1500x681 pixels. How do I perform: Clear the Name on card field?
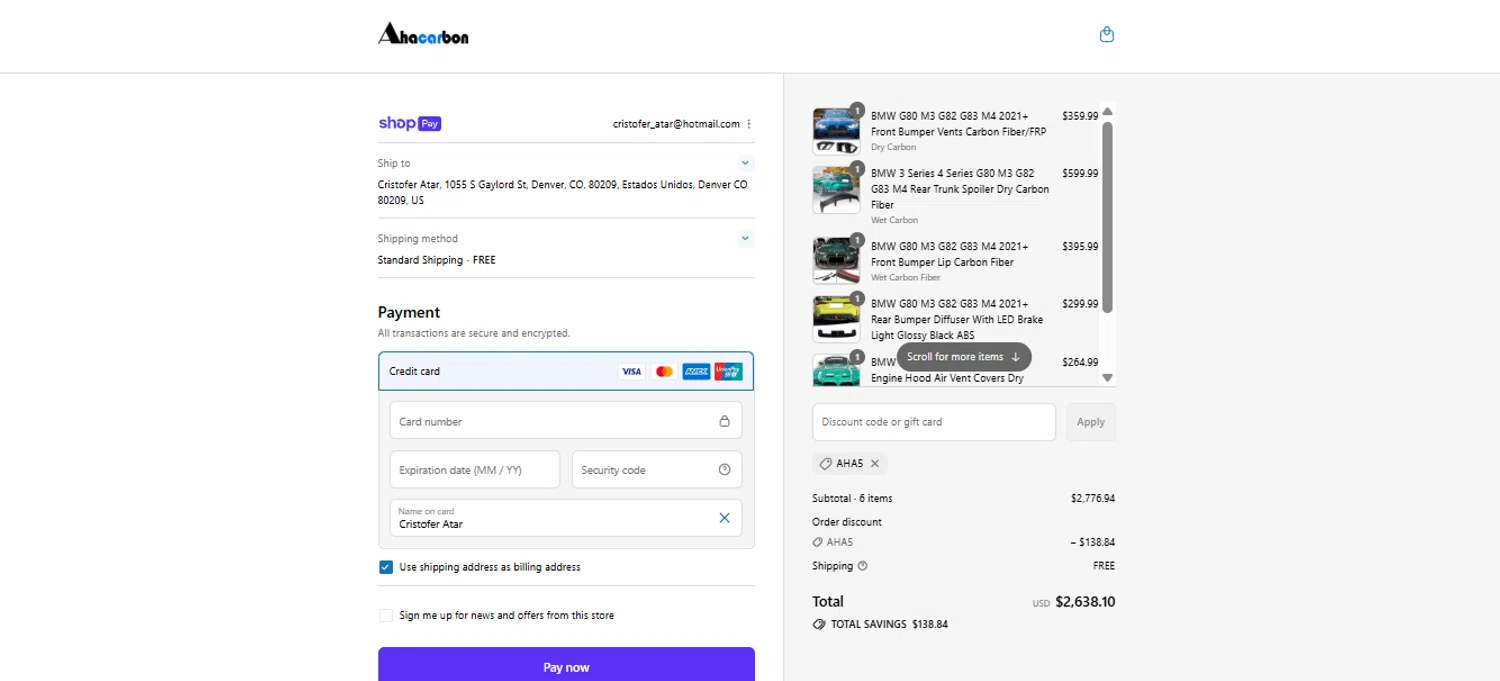[724, 518]
